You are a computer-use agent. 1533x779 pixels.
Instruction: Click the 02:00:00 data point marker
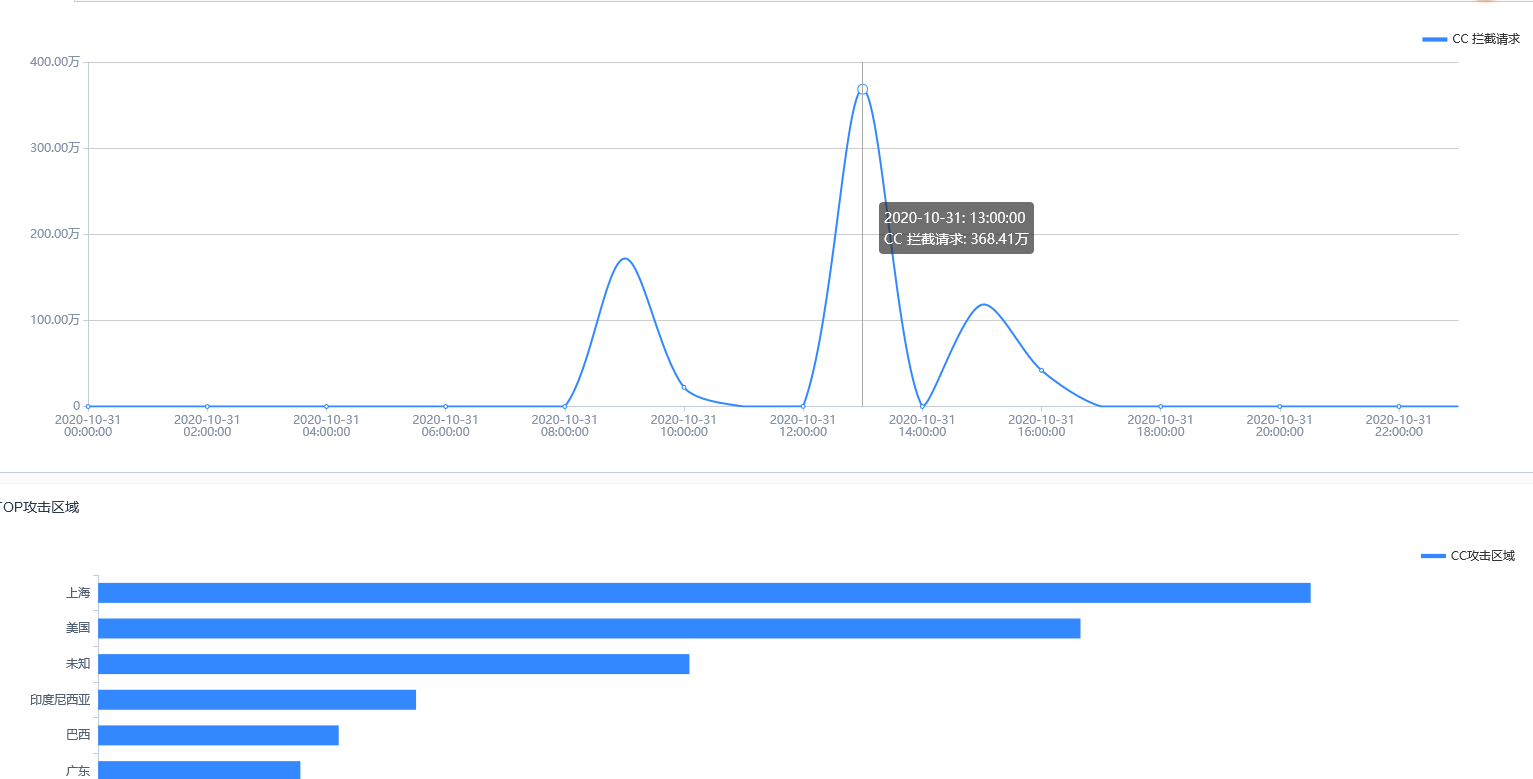coord(207,406)
